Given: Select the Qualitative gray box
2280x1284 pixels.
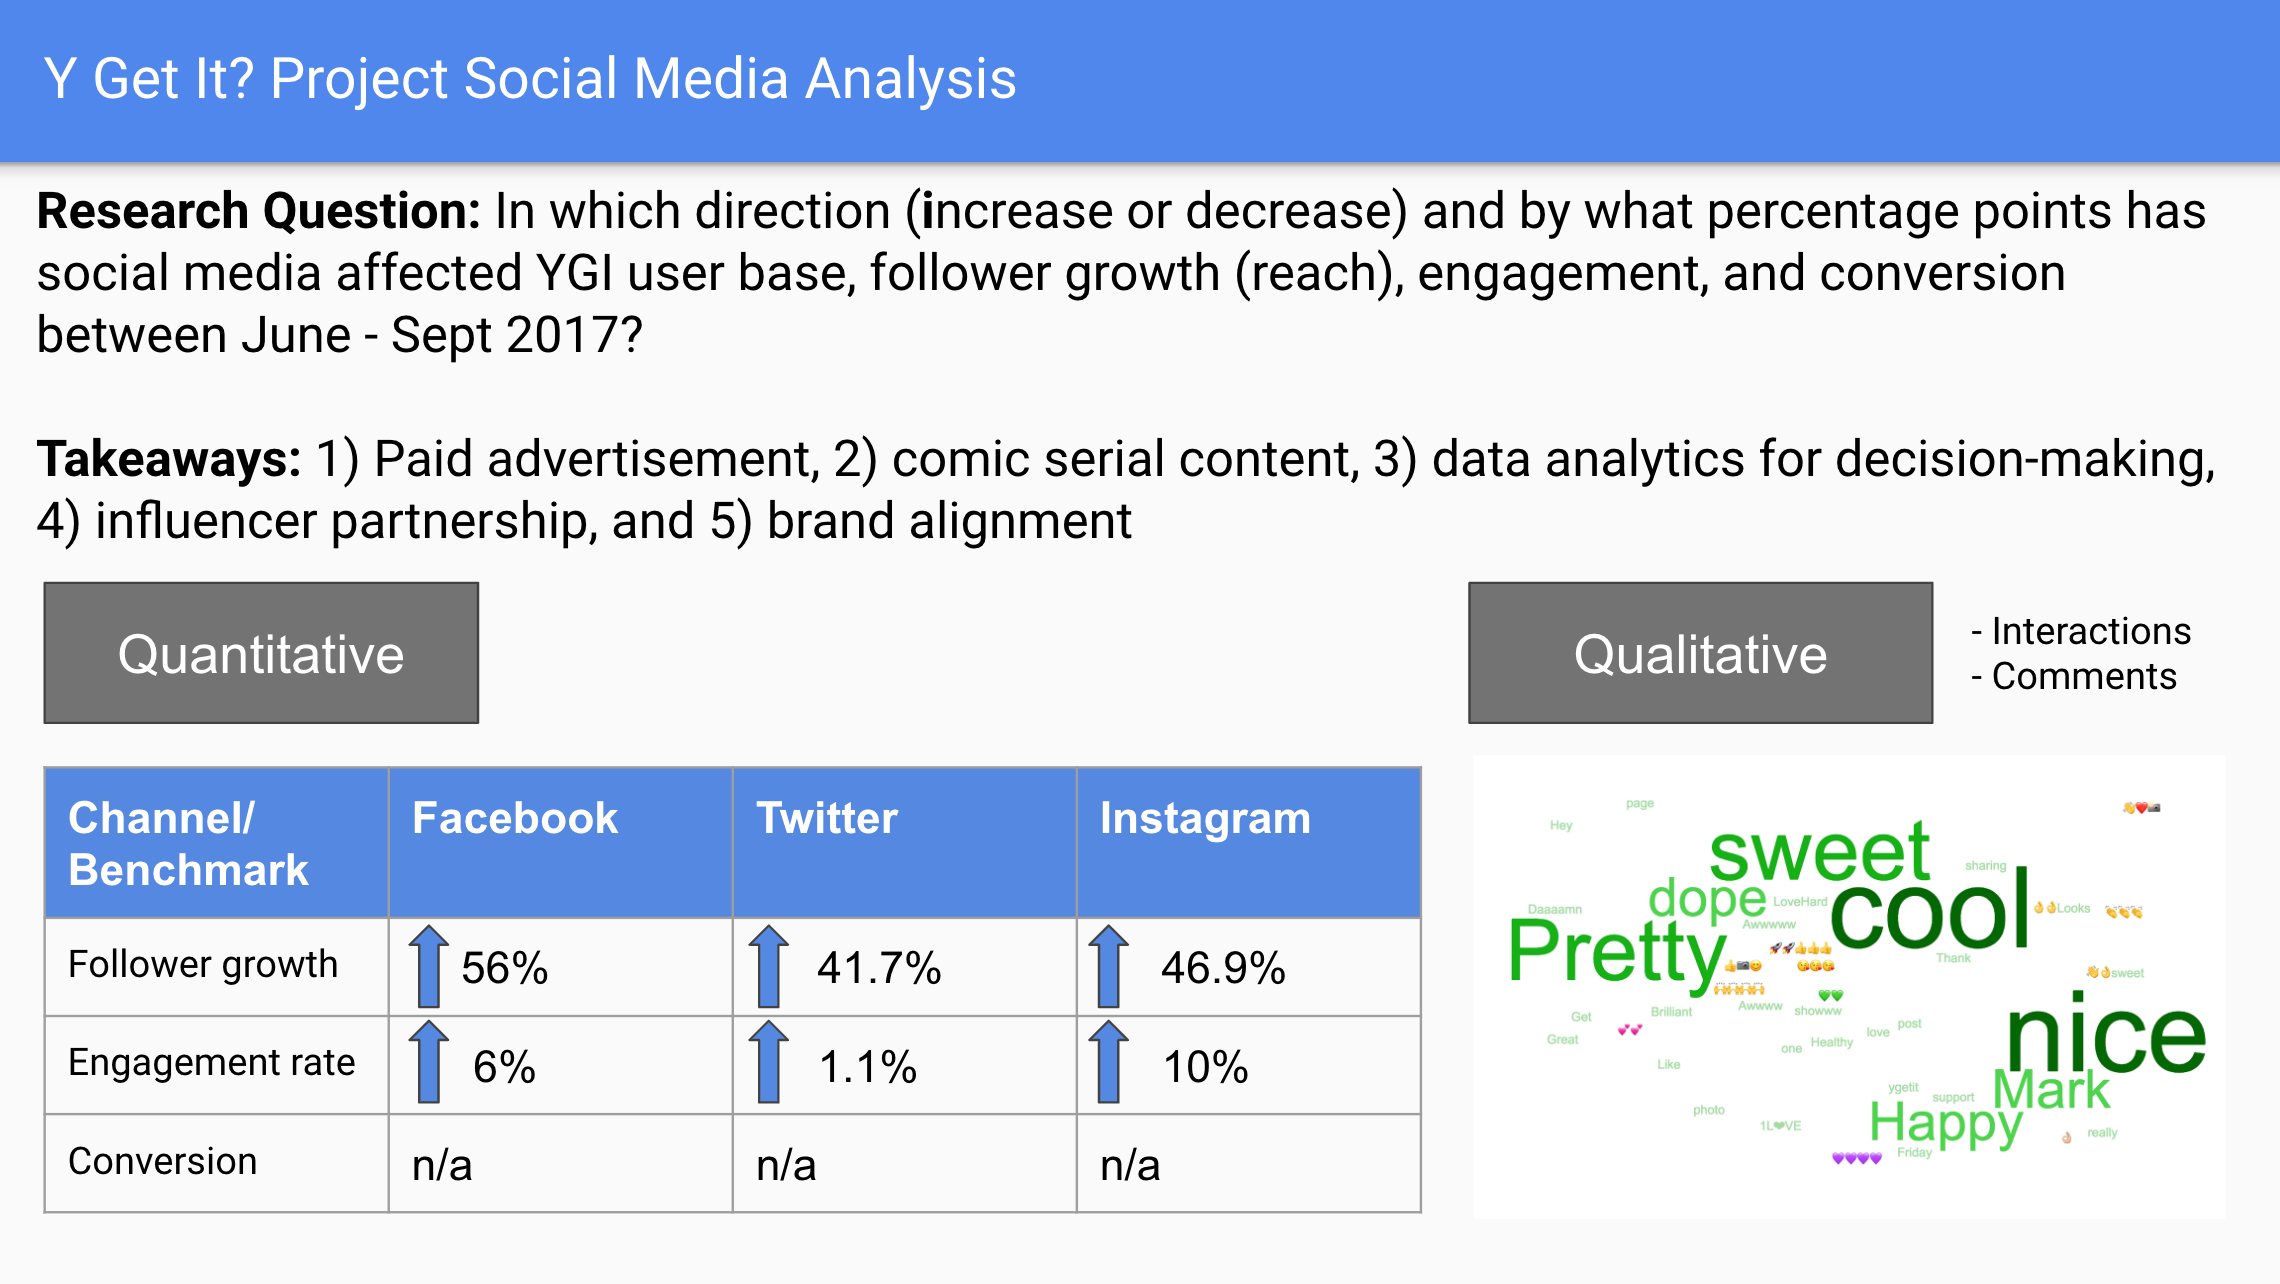Looking at the screenshot, I should (1700, 653).
